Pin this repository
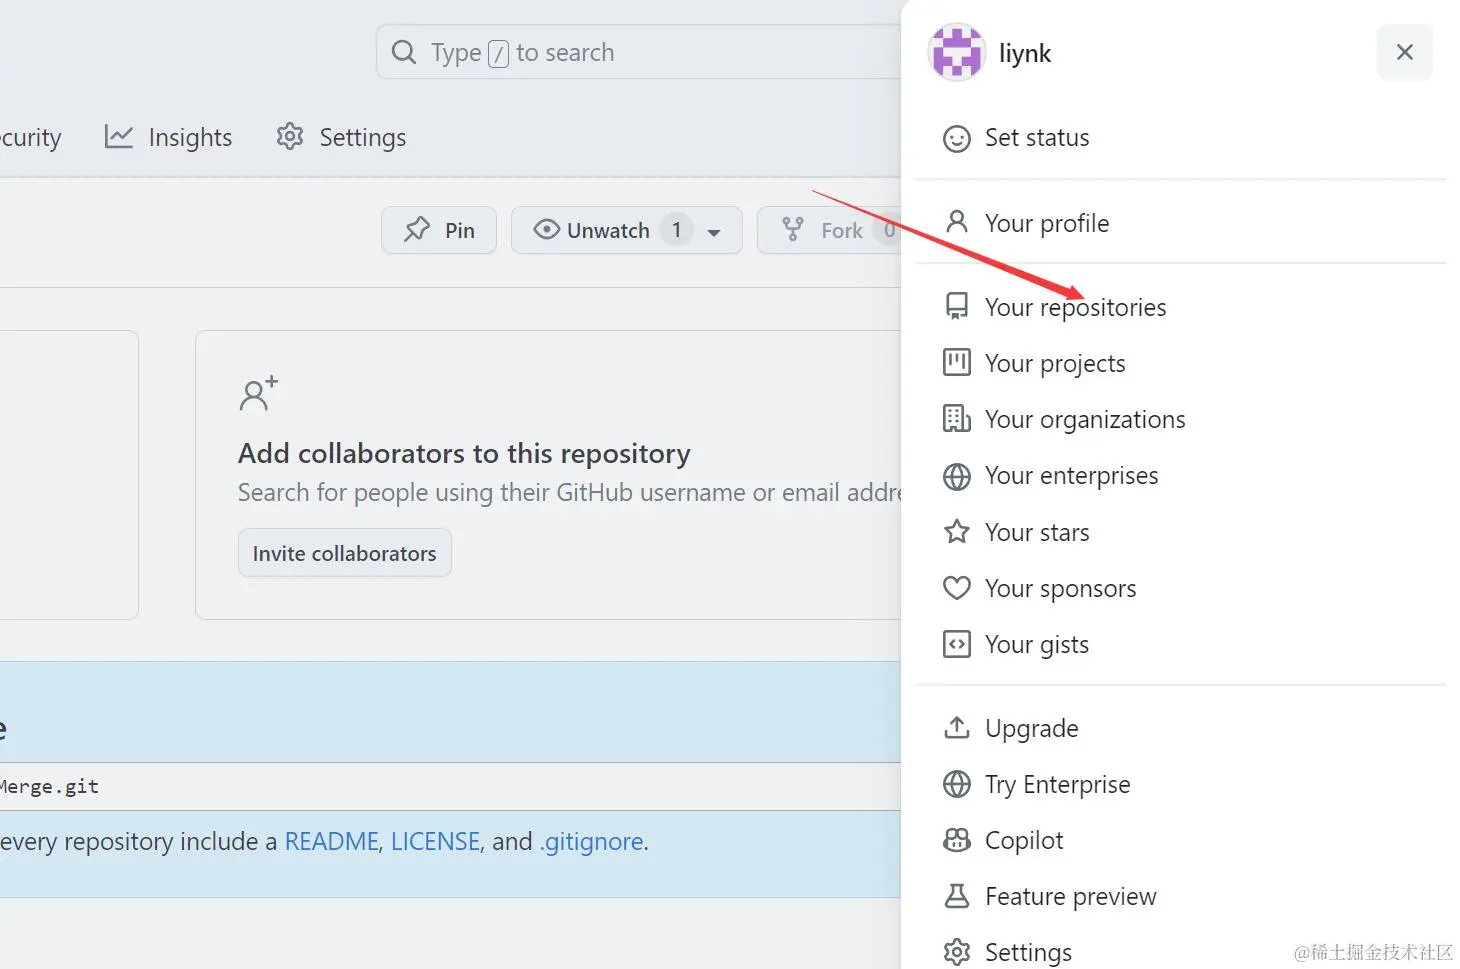Image resolution: width=1460 pixels, height=969 pixels. coord(439,230)
